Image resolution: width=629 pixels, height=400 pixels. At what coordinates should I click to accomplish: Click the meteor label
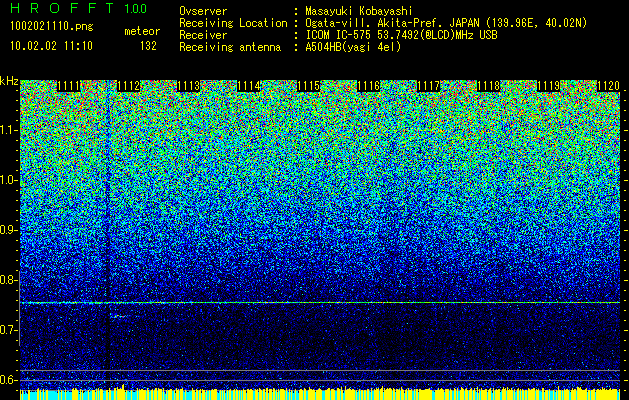pos(142,31)
